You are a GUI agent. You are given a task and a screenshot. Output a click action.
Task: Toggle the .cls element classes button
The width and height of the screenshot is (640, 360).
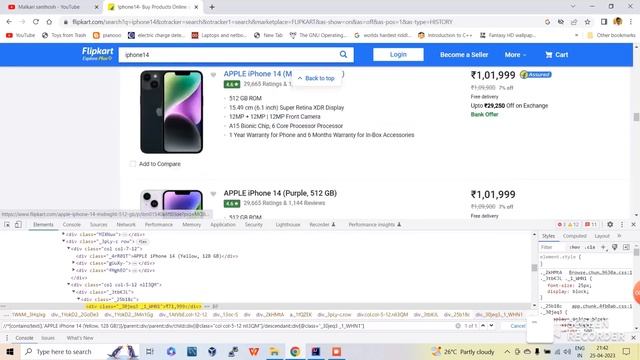pos(590,247)
